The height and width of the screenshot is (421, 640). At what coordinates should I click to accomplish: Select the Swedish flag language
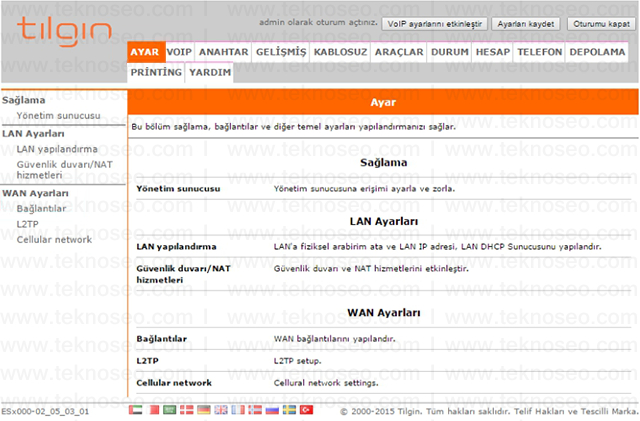coord(289,410)
